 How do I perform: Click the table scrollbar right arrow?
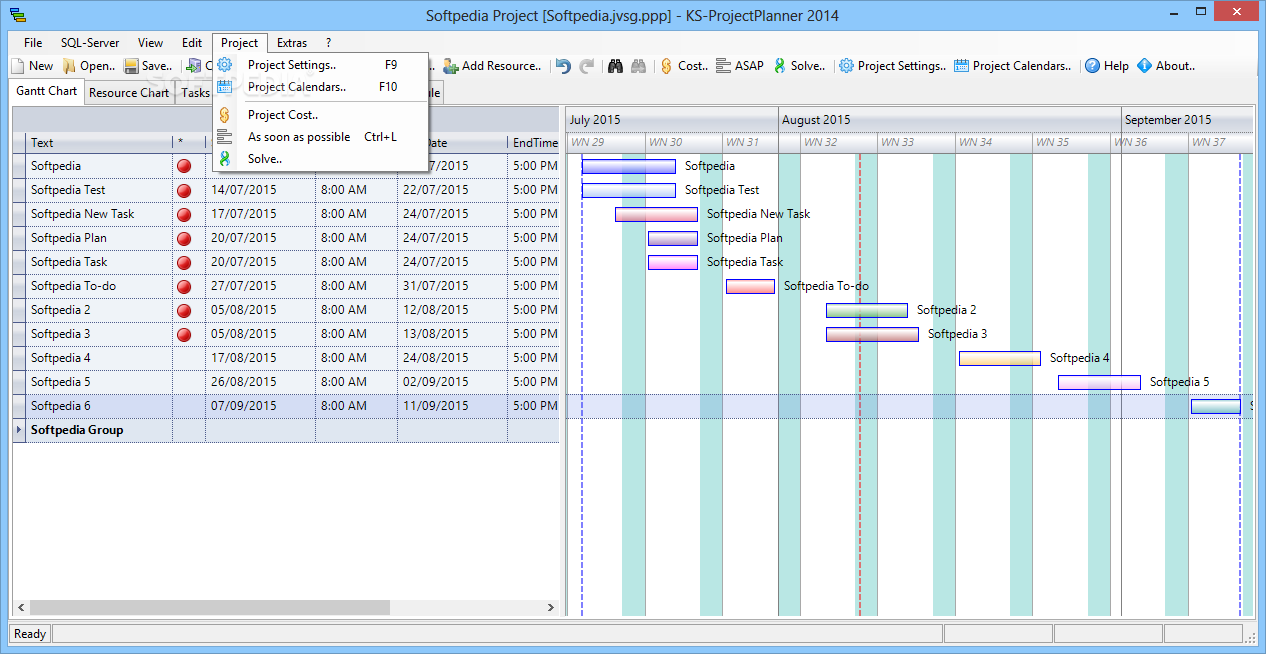[550, 608]
